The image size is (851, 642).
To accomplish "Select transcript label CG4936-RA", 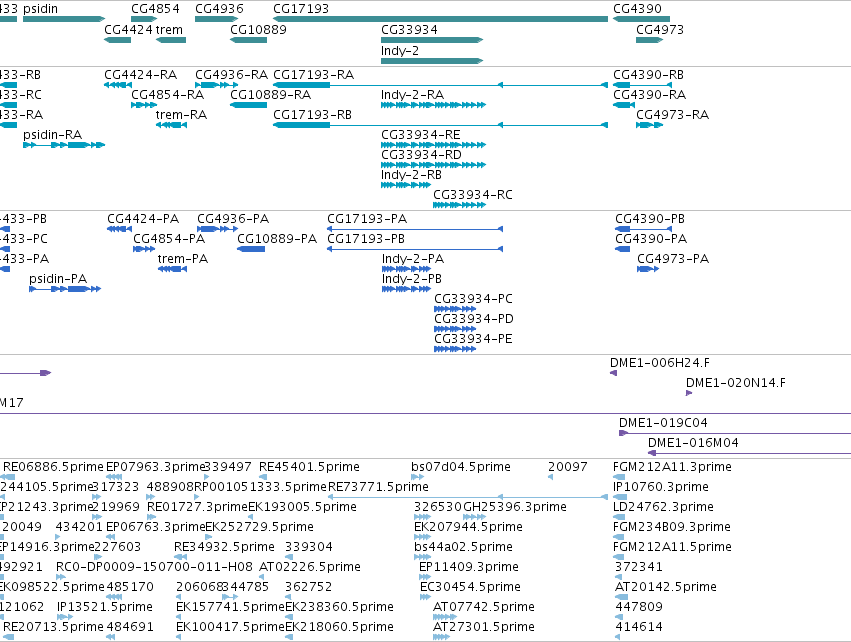I will coord(232,75).
